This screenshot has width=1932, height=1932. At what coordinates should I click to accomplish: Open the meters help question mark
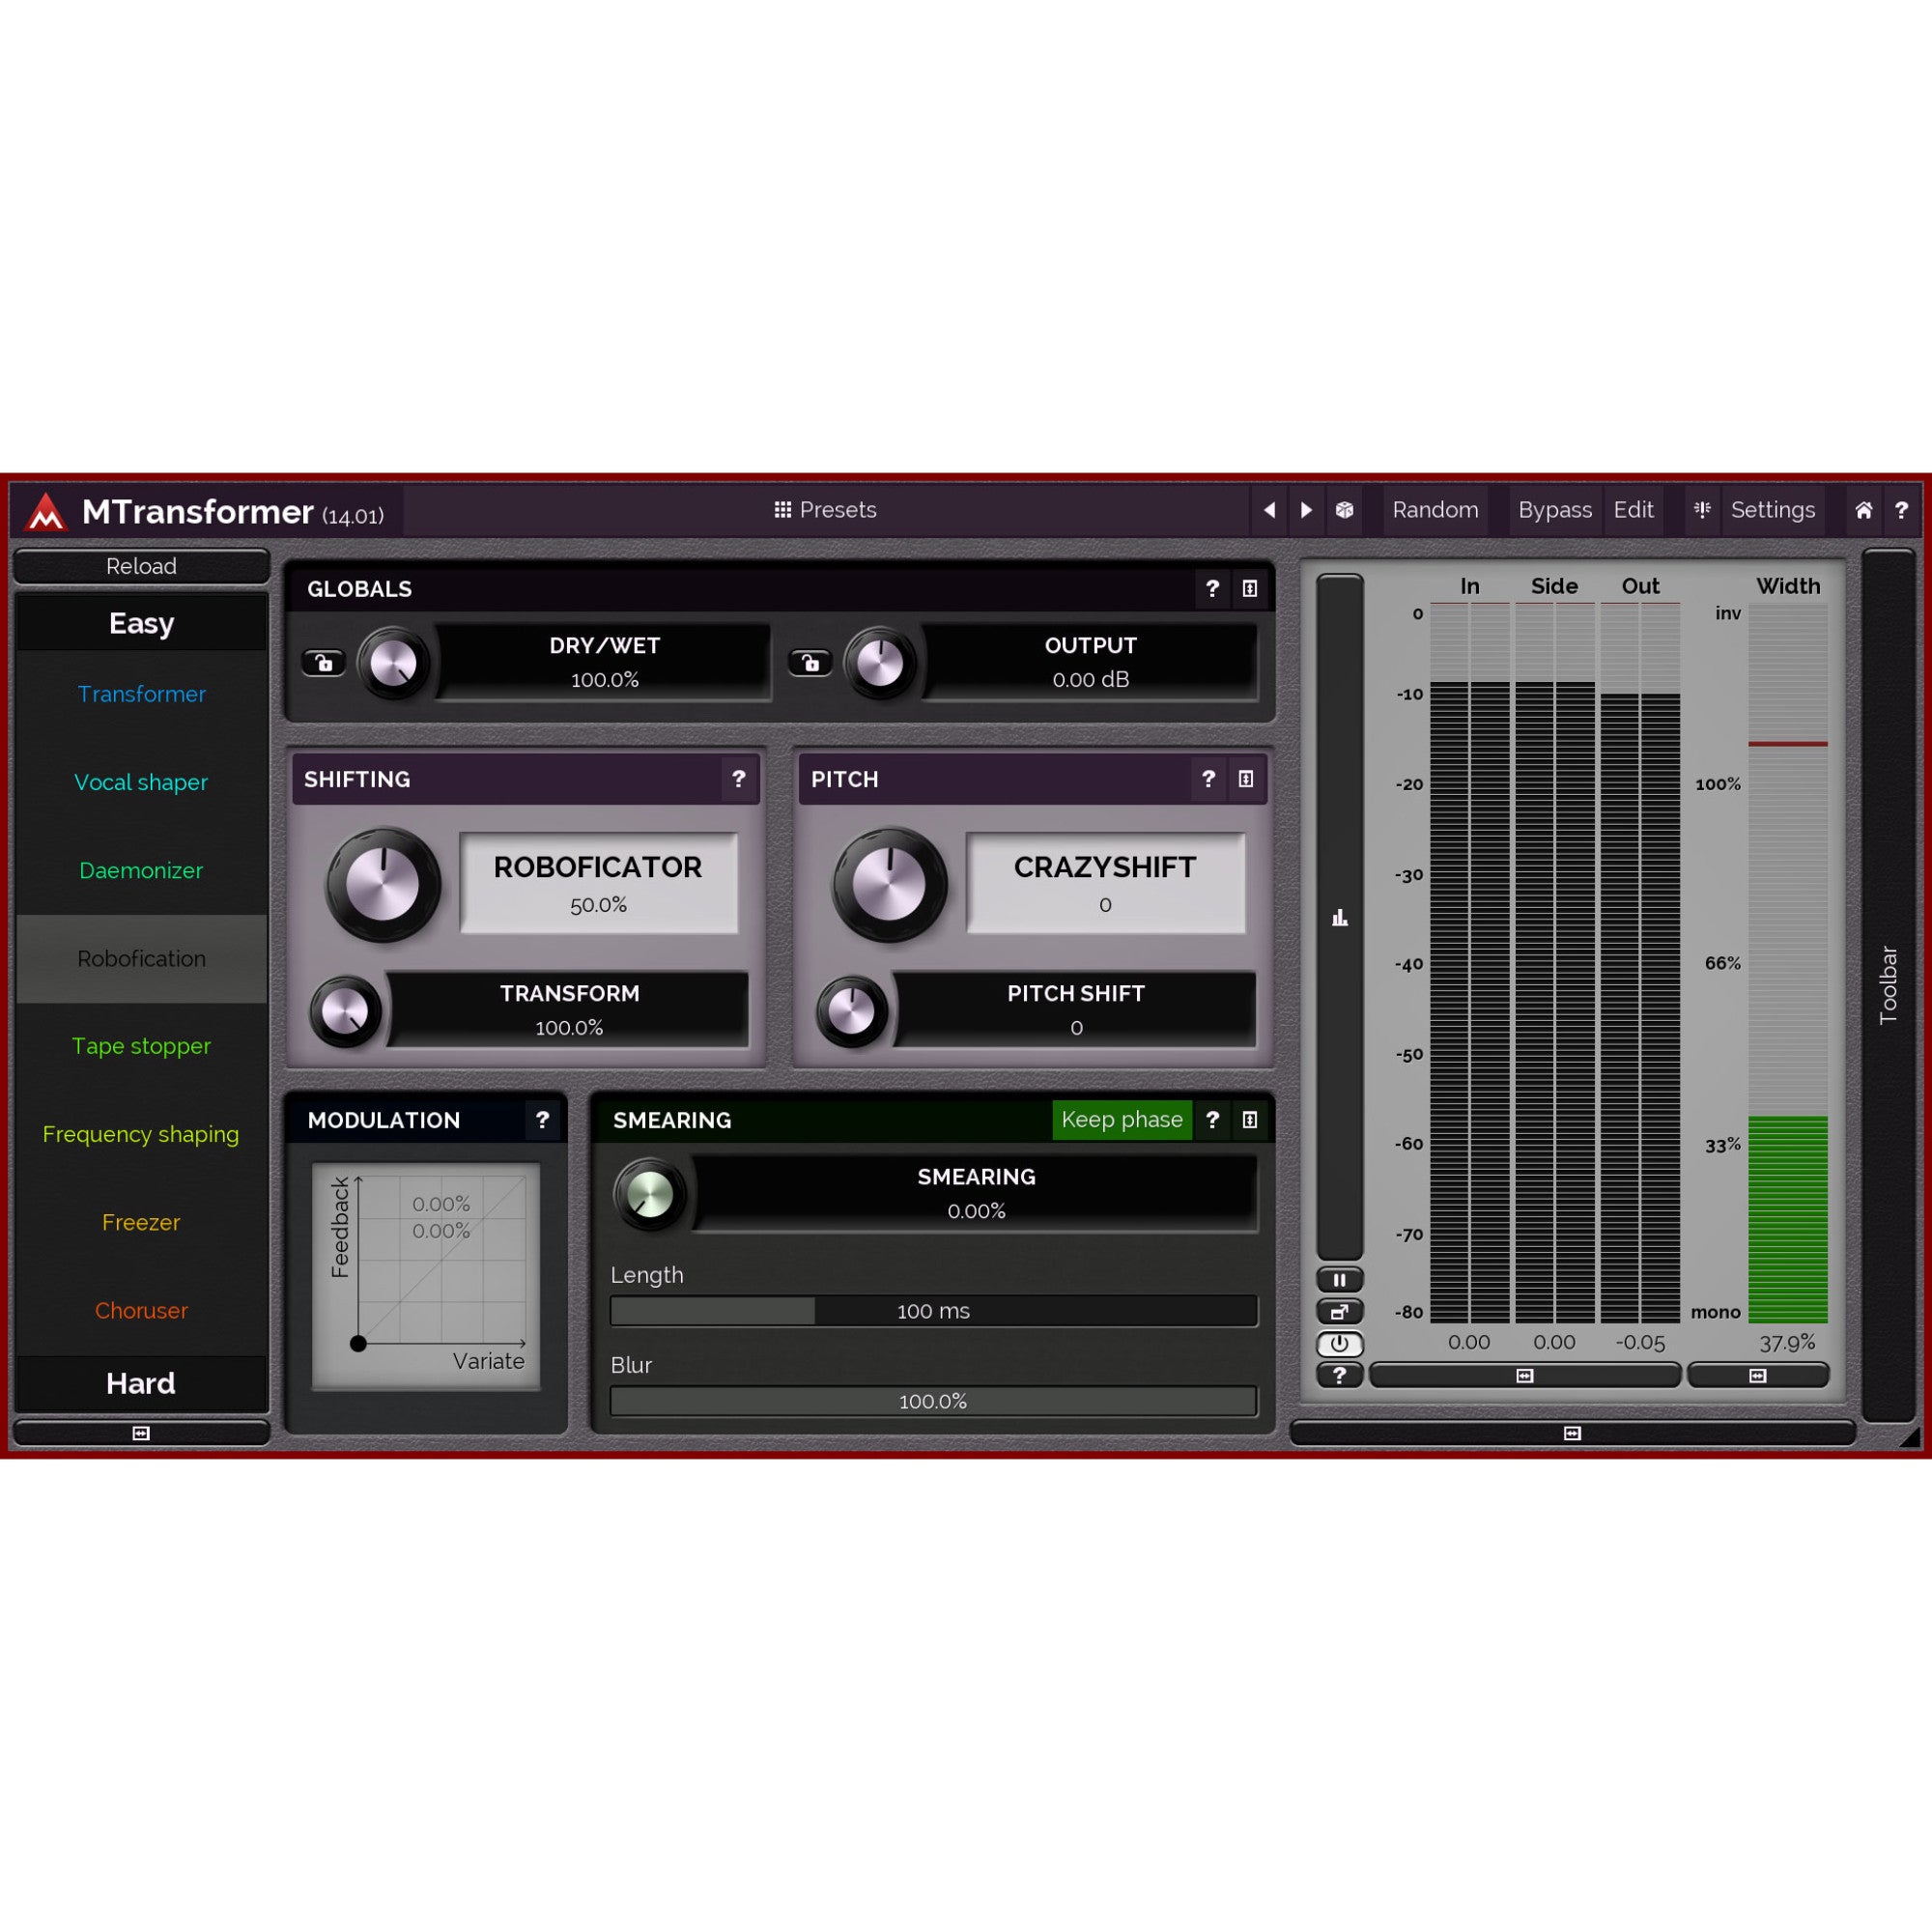[1340, 1375]
